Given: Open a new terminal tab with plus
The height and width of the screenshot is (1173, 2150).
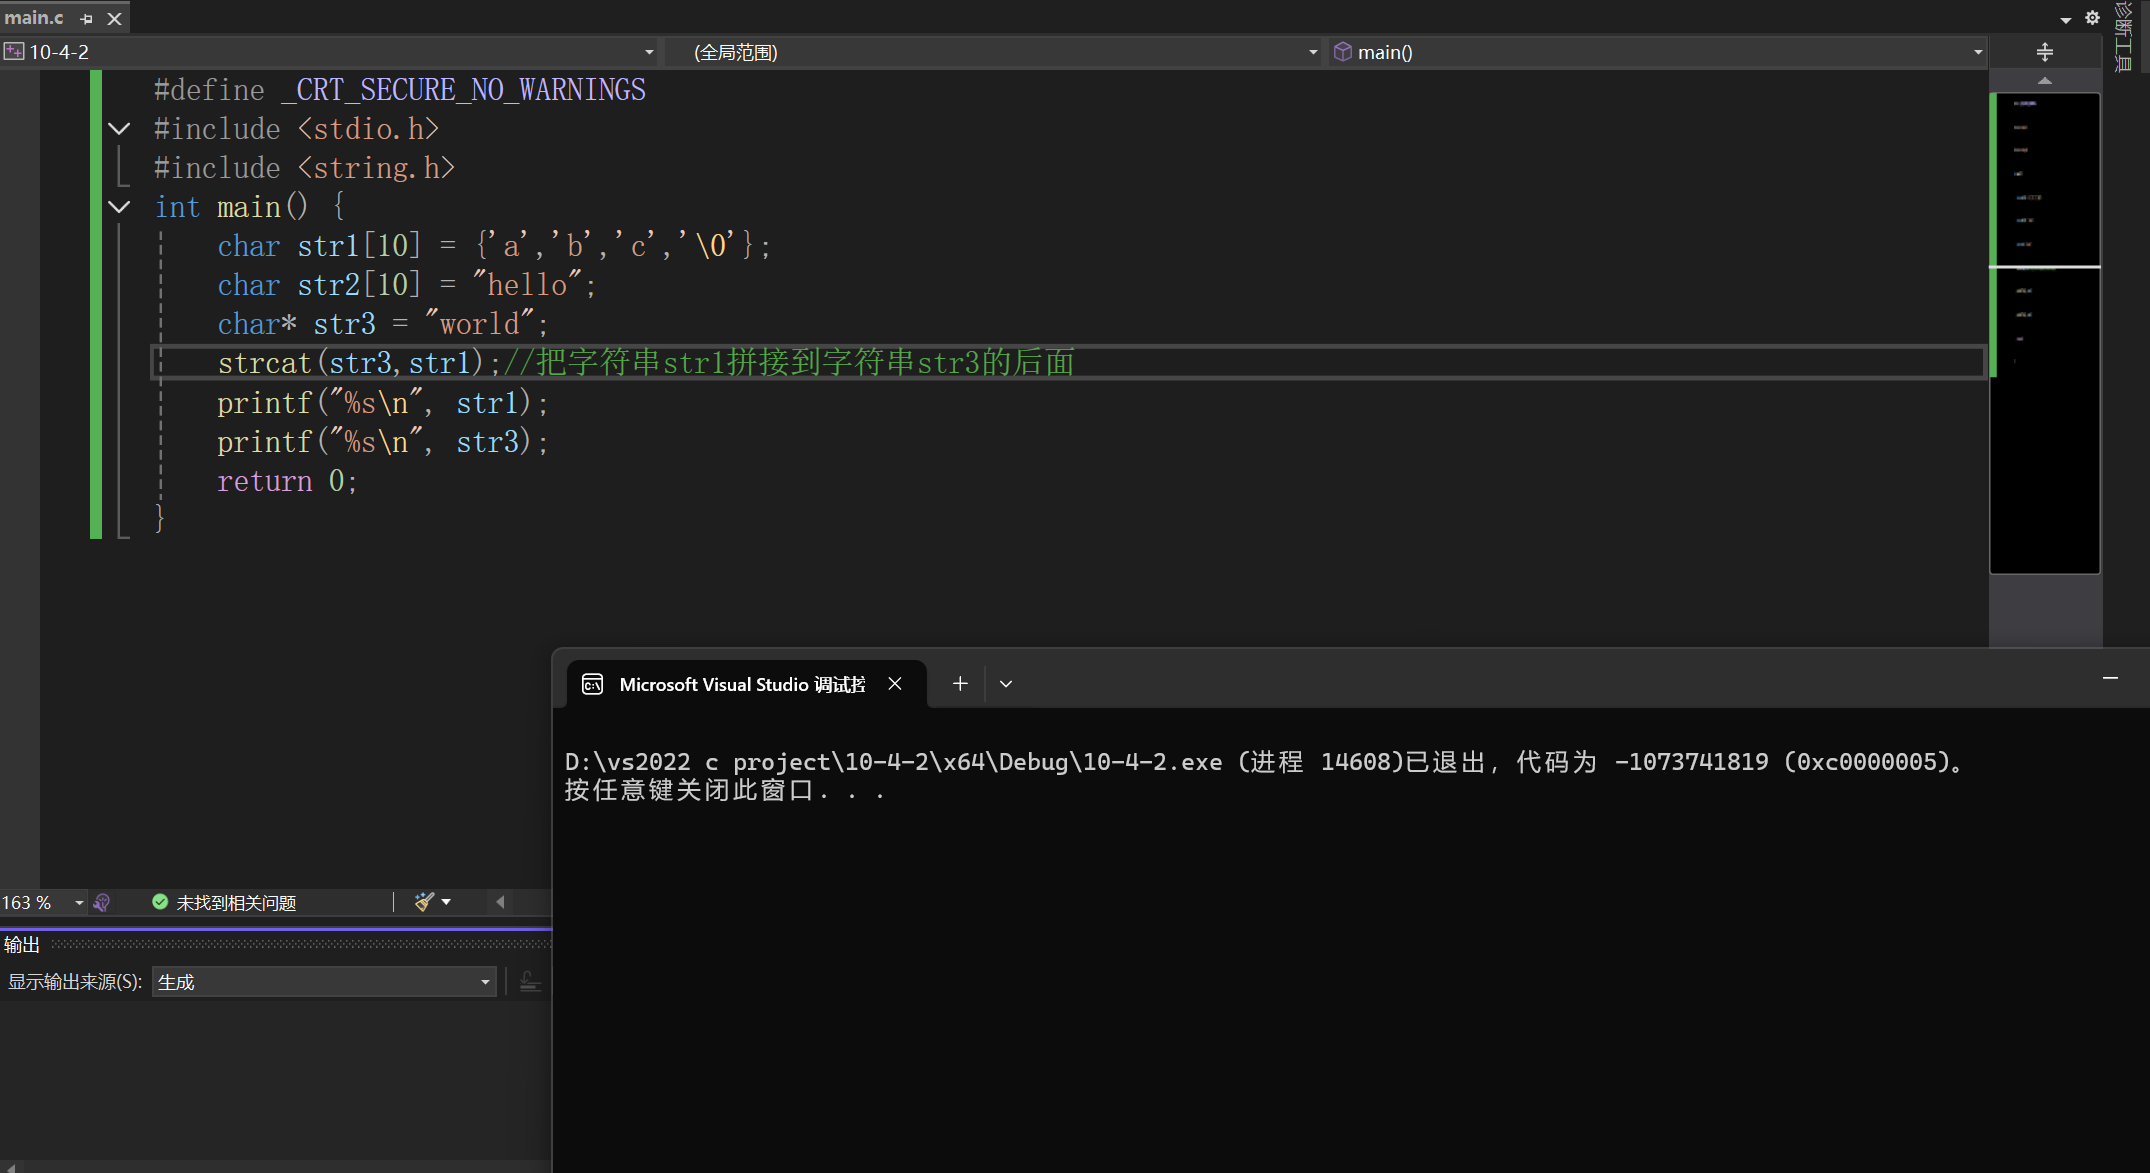Looking at the screenshot, I should click(x=960, y=684).
